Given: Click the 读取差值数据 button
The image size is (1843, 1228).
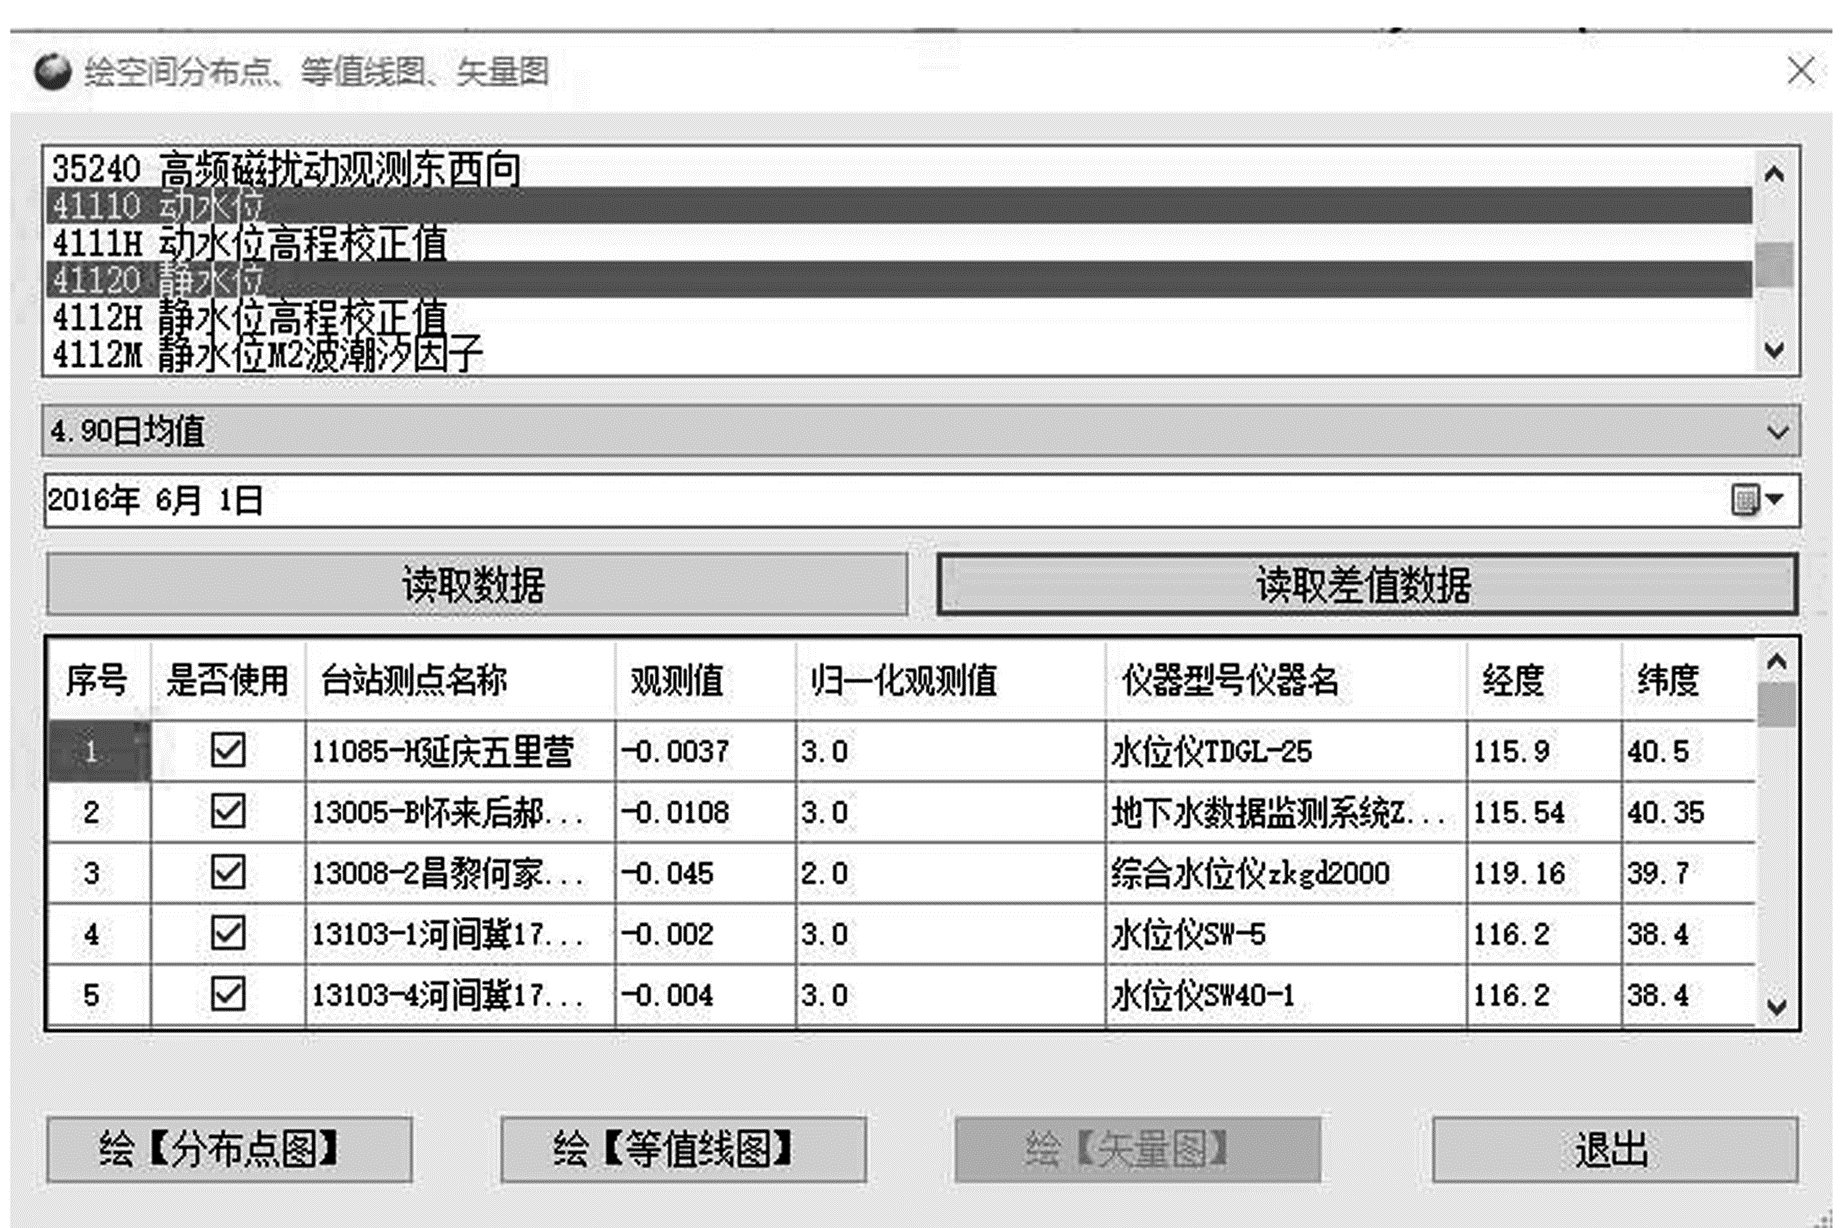Looking at the screenshot, I should click(1365, 585).
